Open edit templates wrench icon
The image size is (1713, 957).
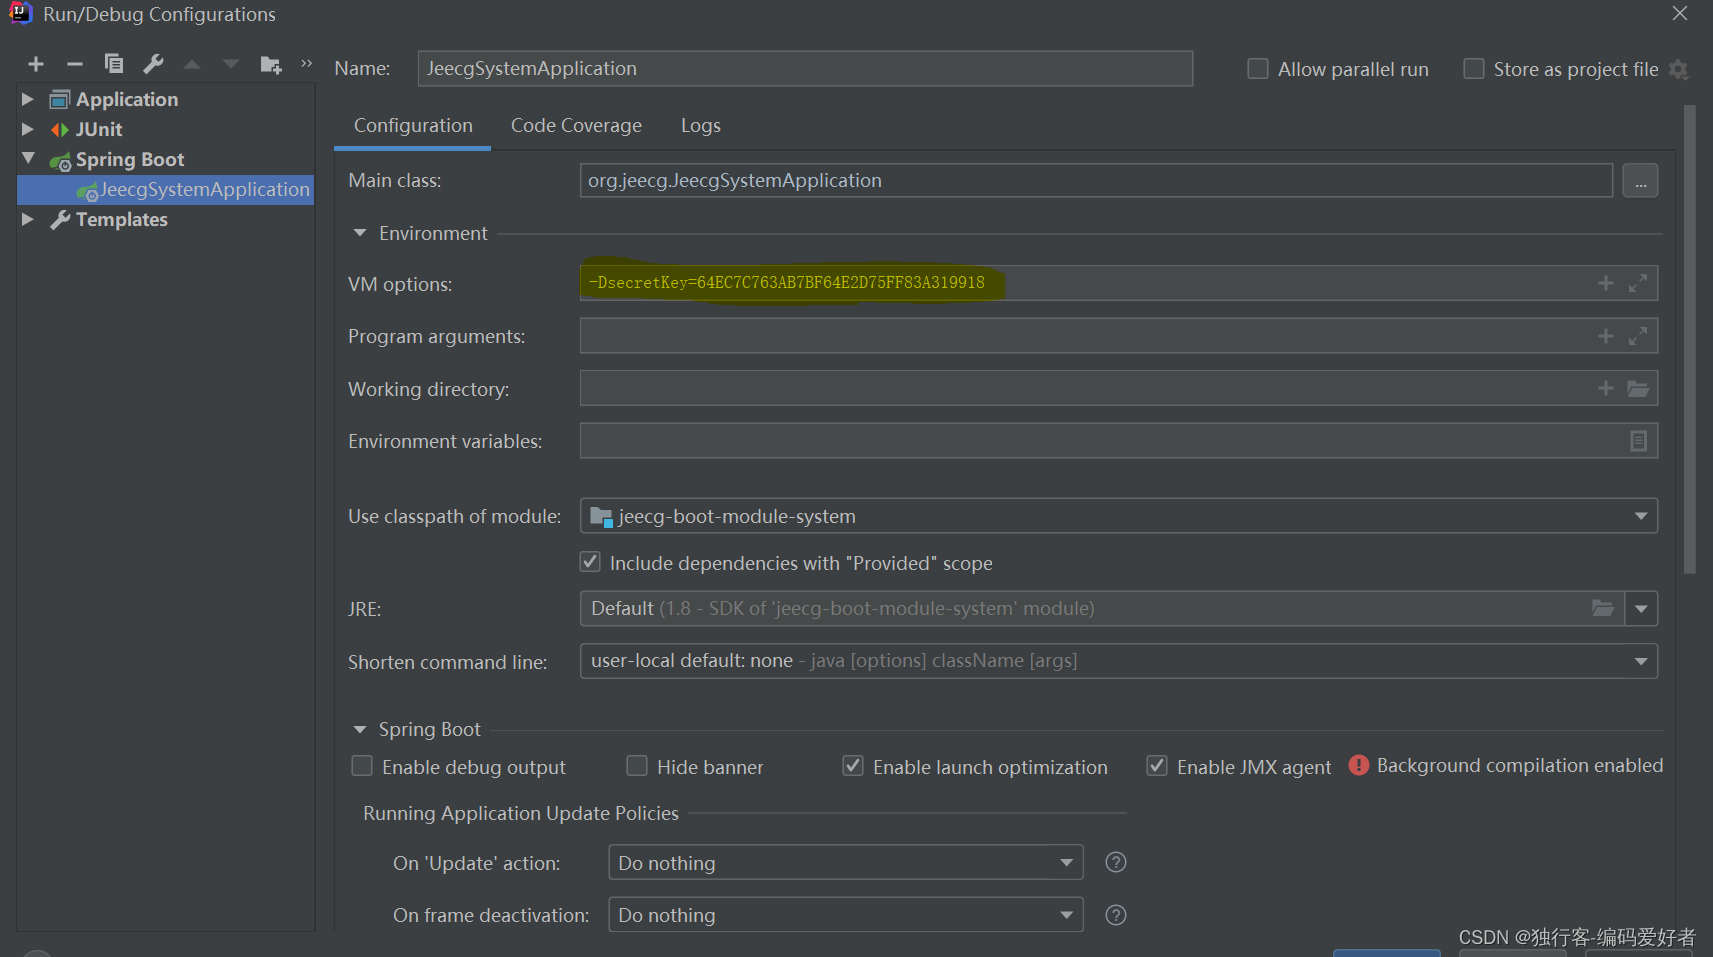tap(153, 64)
